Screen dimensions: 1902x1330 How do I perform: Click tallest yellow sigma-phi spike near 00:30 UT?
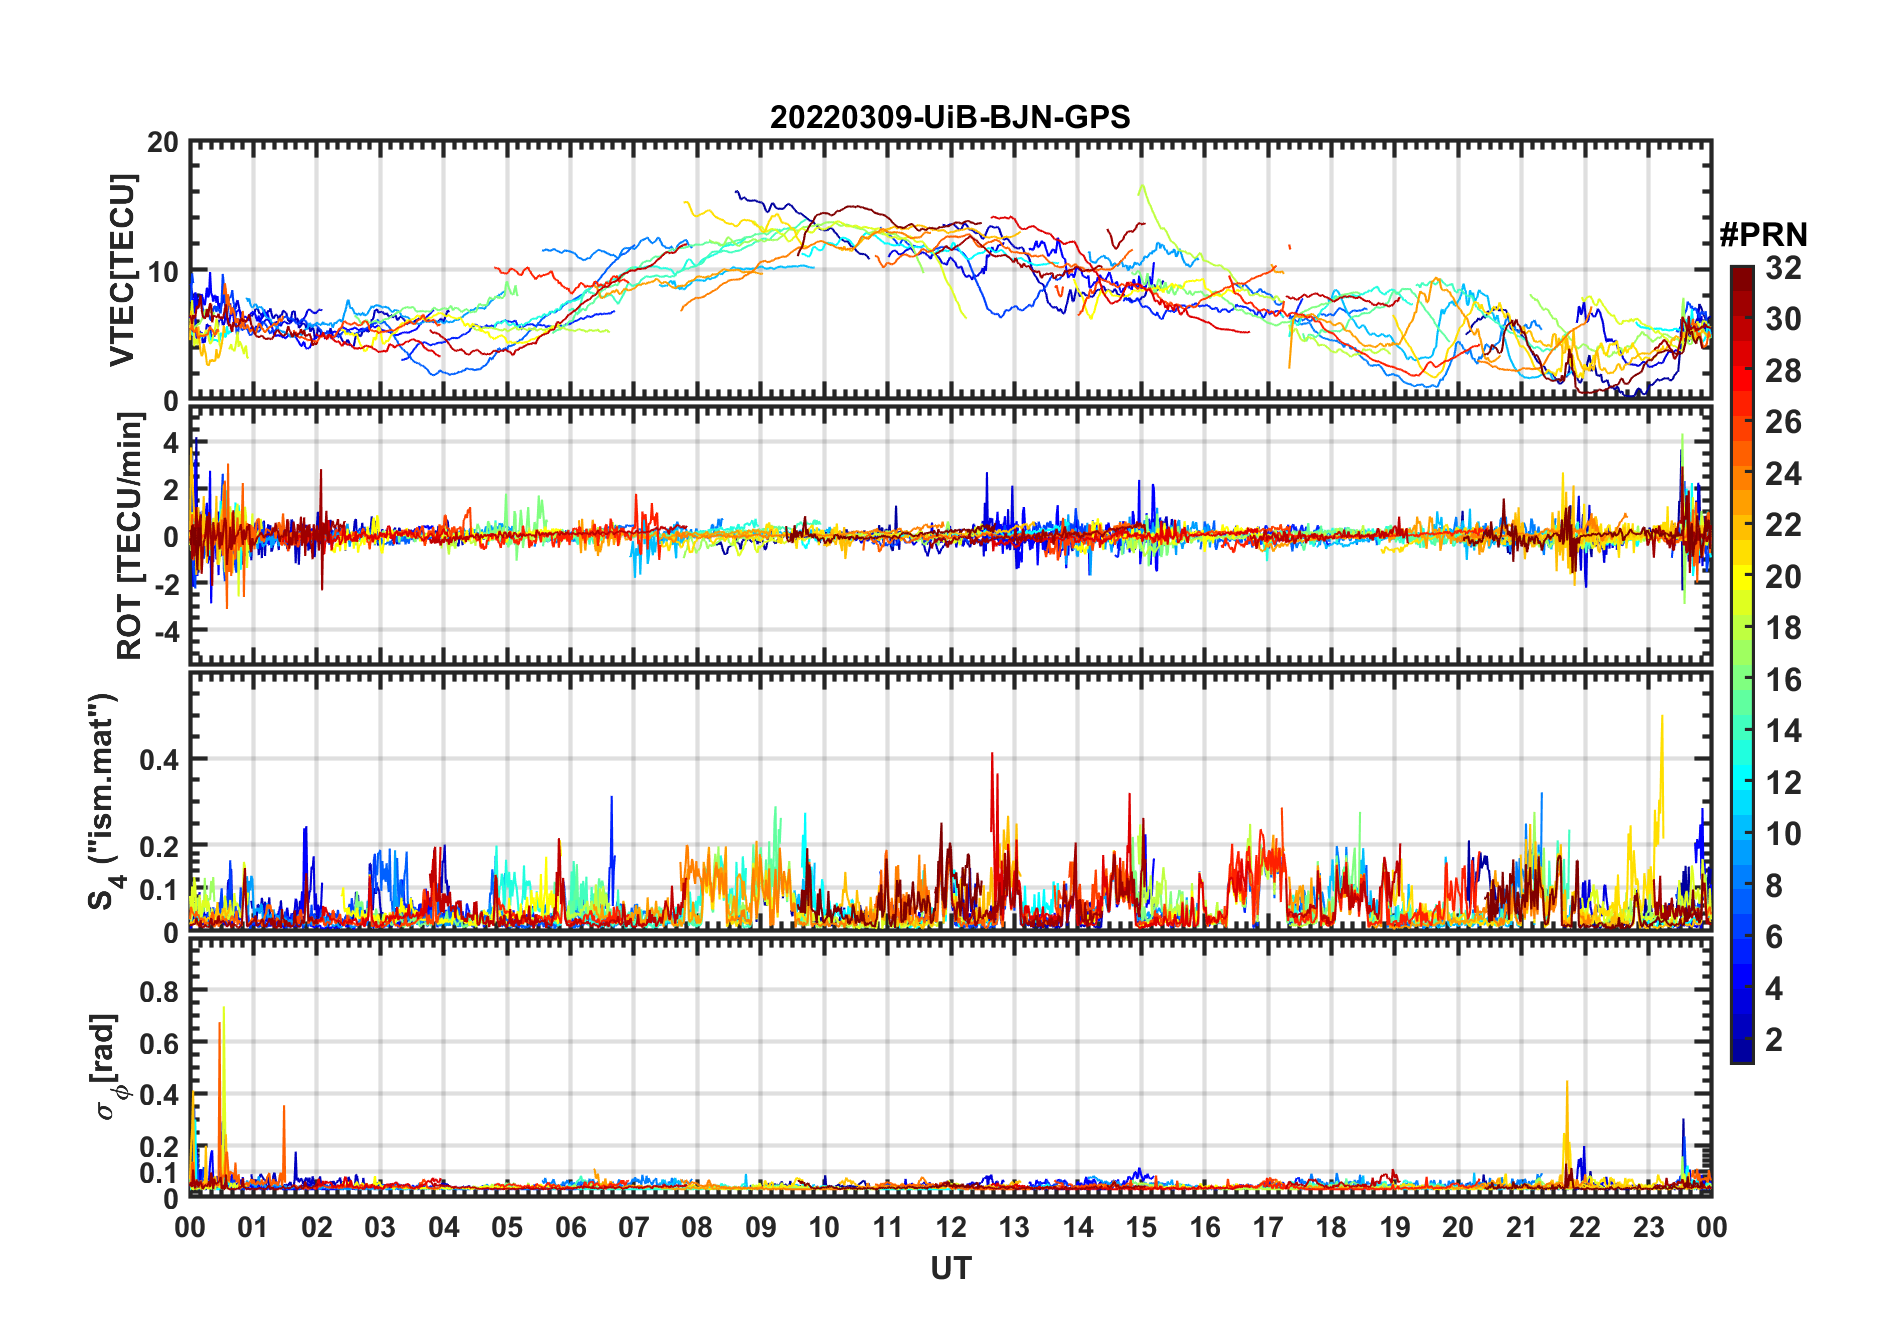224,1010
